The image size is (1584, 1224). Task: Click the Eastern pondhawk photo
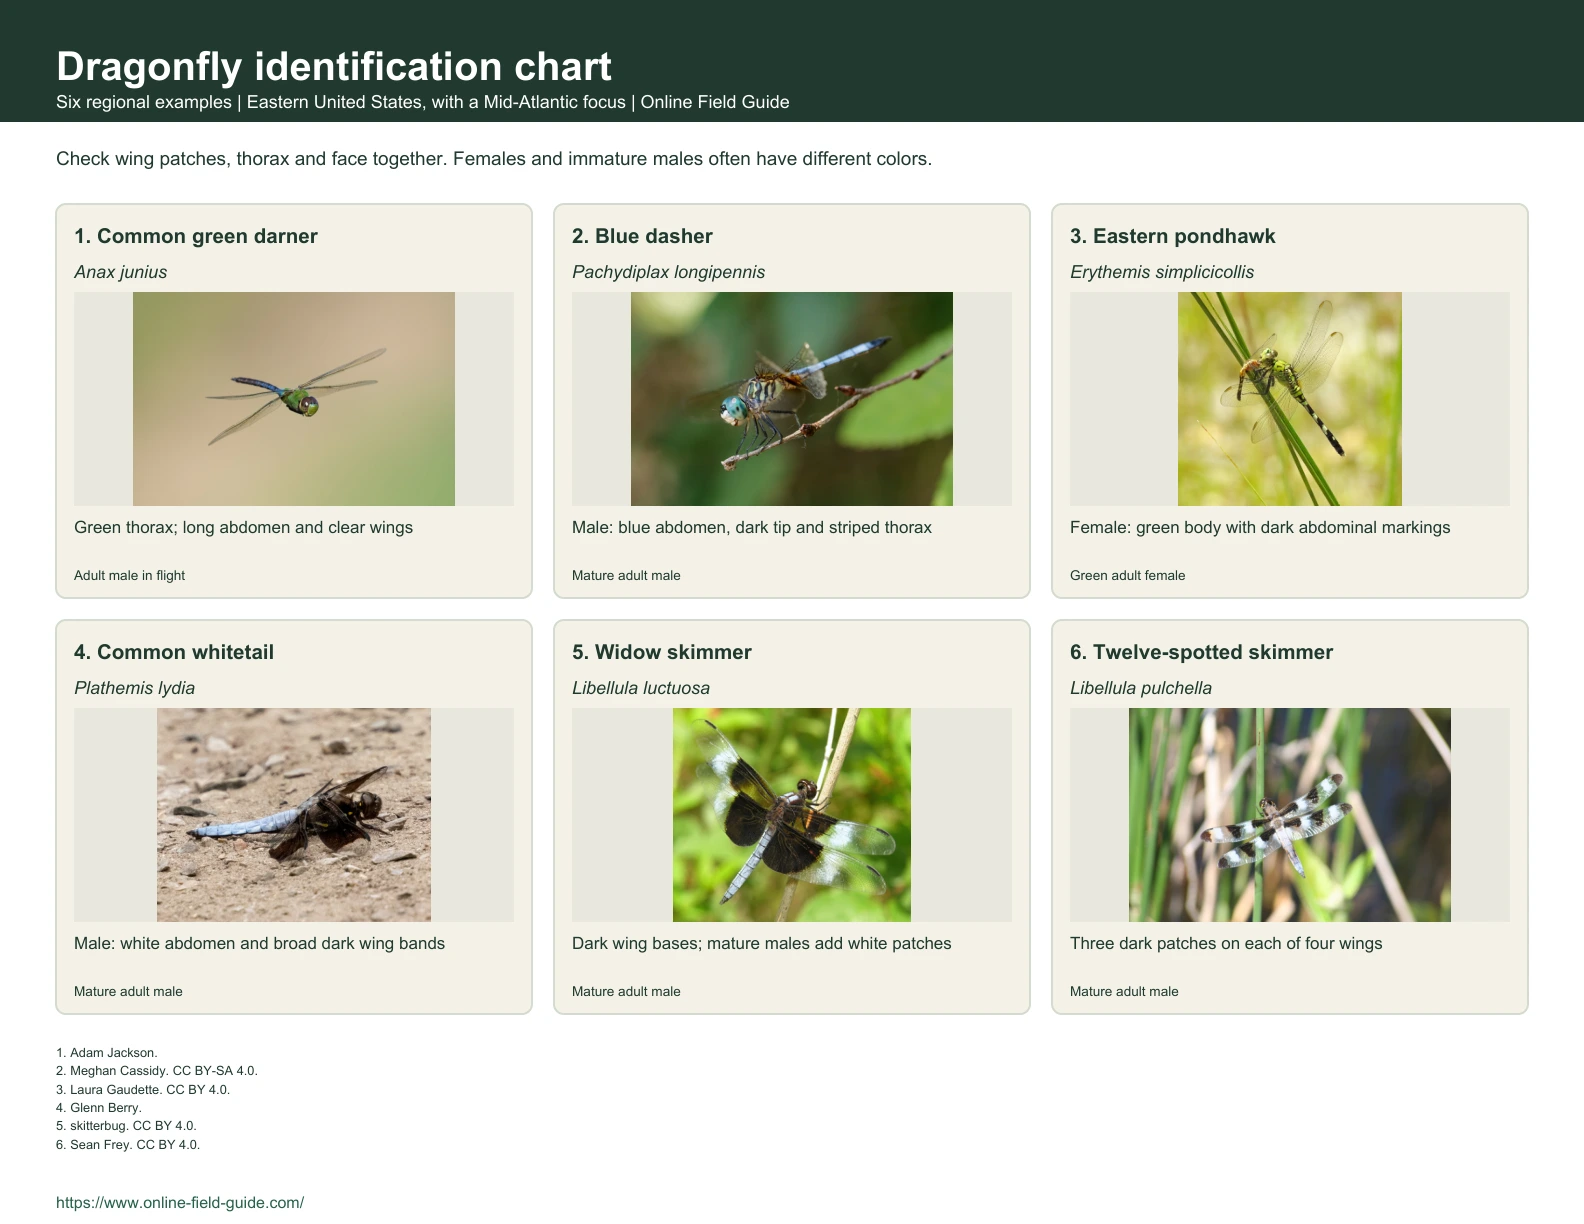click(x=1290, y=399)
